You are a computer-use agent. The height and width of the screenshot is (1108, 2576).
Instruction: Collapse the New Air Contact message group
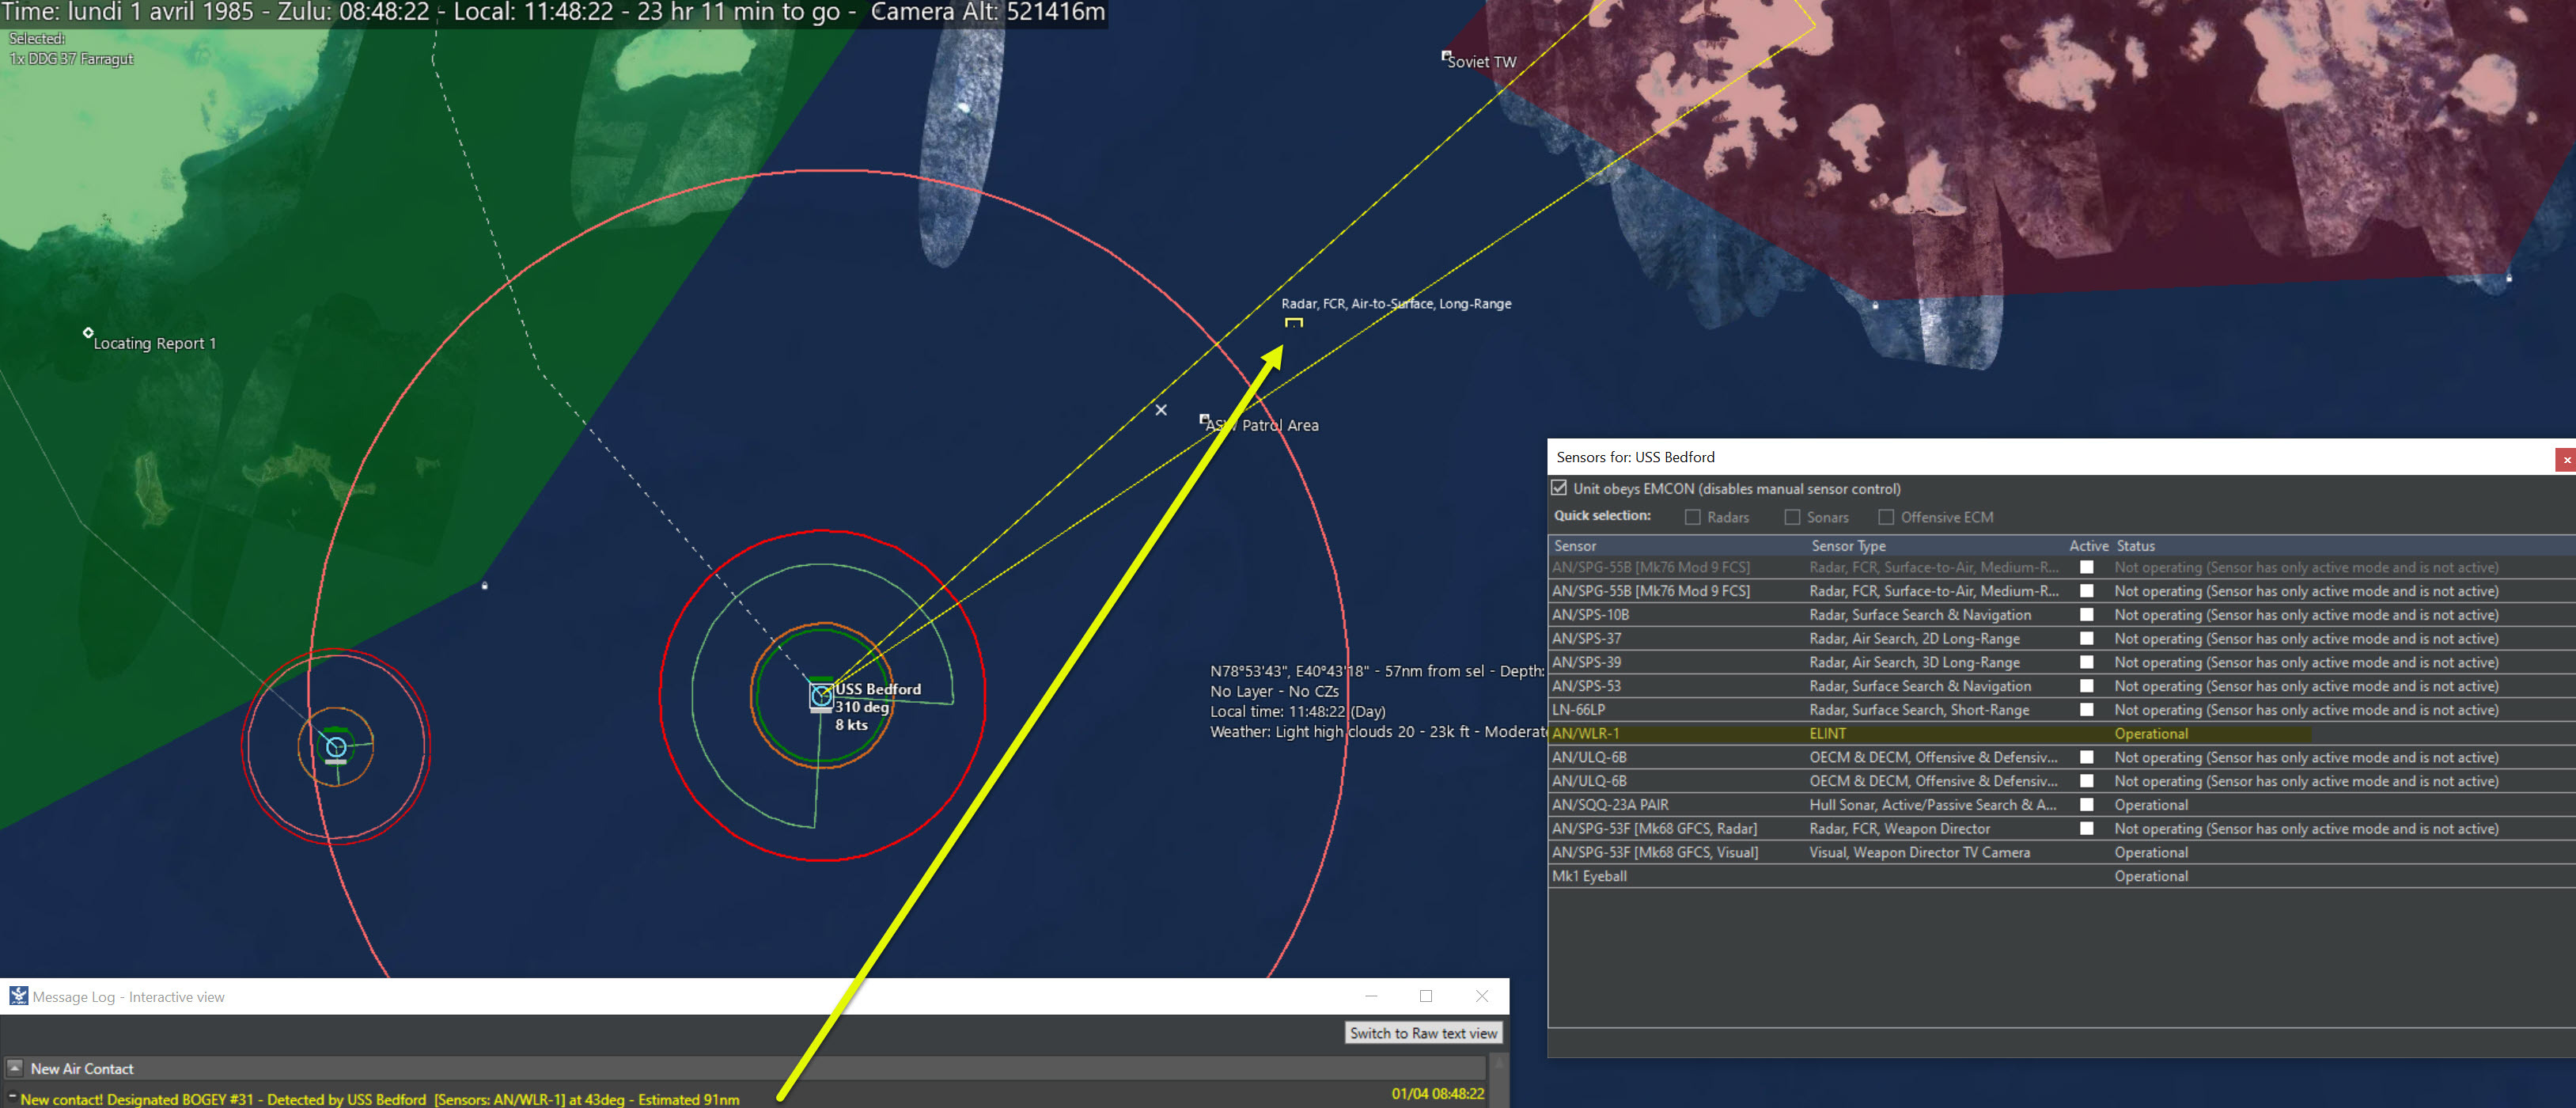pyautogui.click(x=14, y=1068)
